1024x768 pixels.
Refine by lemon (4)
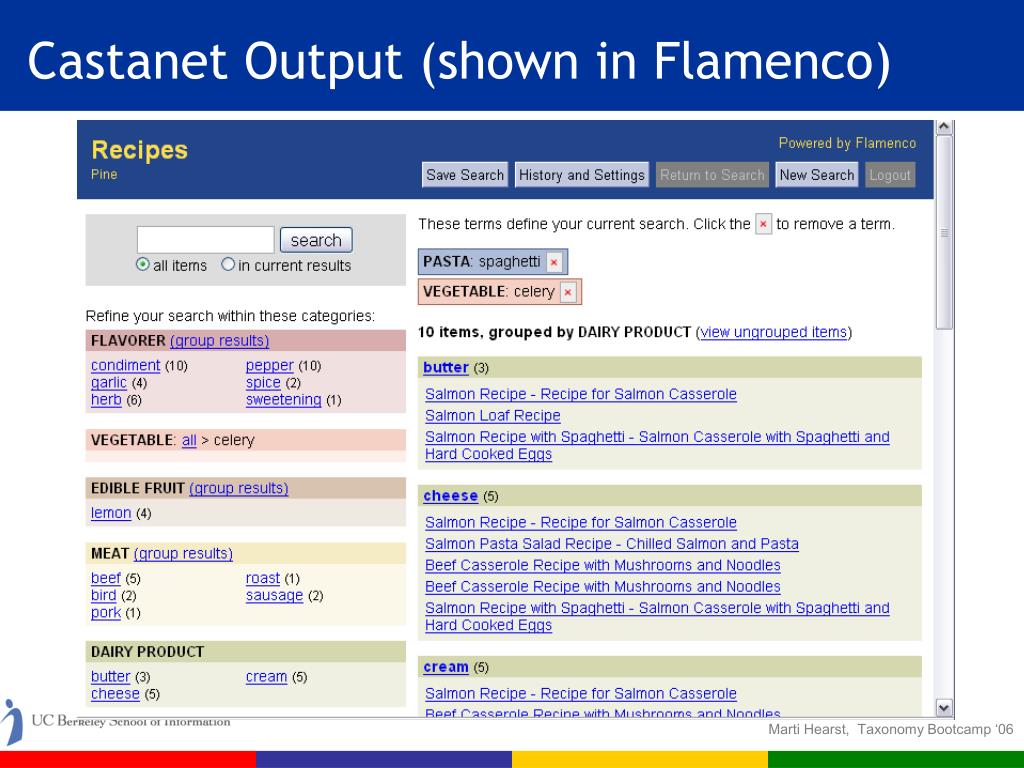pyautogui.click(x=111, y=513)
